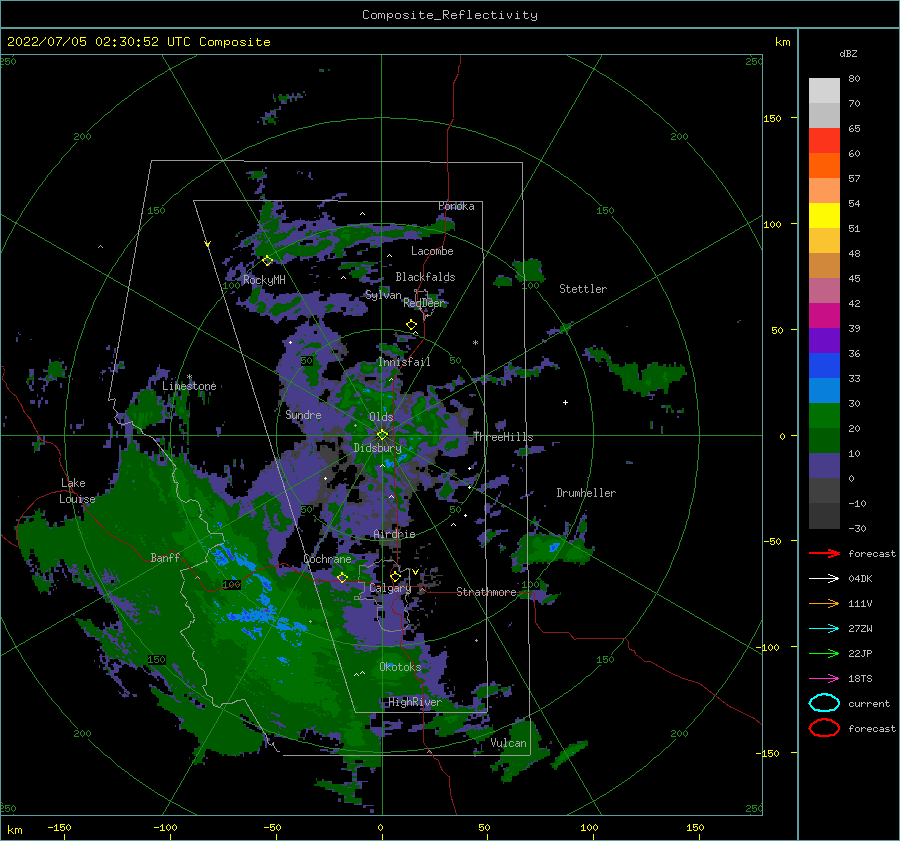This screenshot has height=841, width=900.
Task: Click the yellow arrow marker northwest of RockyMH
Action: coord(208,245)
